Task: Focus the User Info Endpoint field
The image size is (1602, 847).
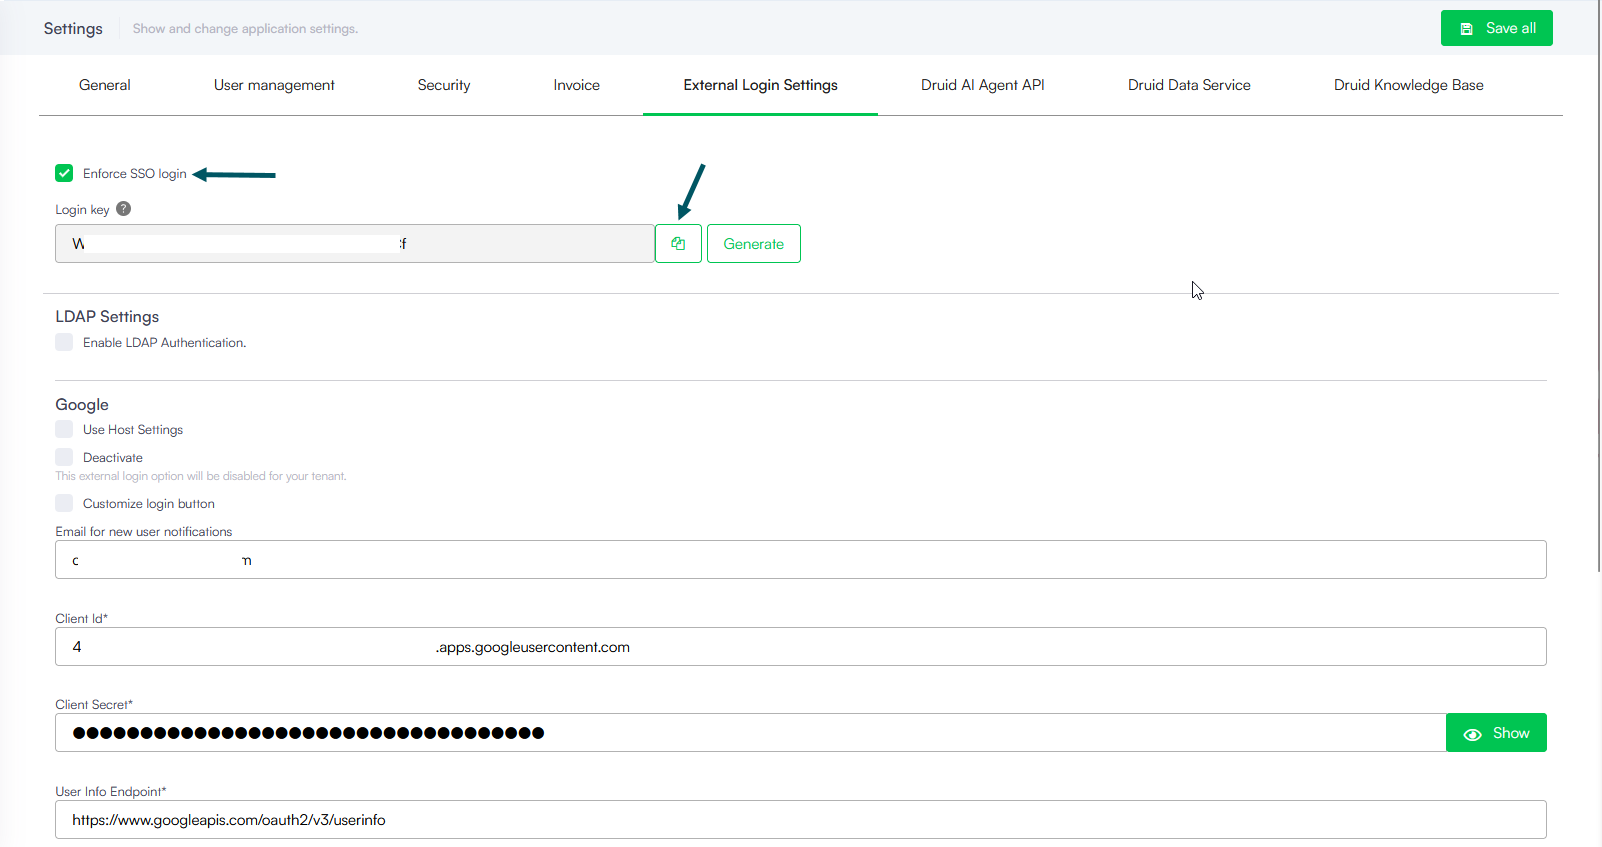Action: click(800, 820)
